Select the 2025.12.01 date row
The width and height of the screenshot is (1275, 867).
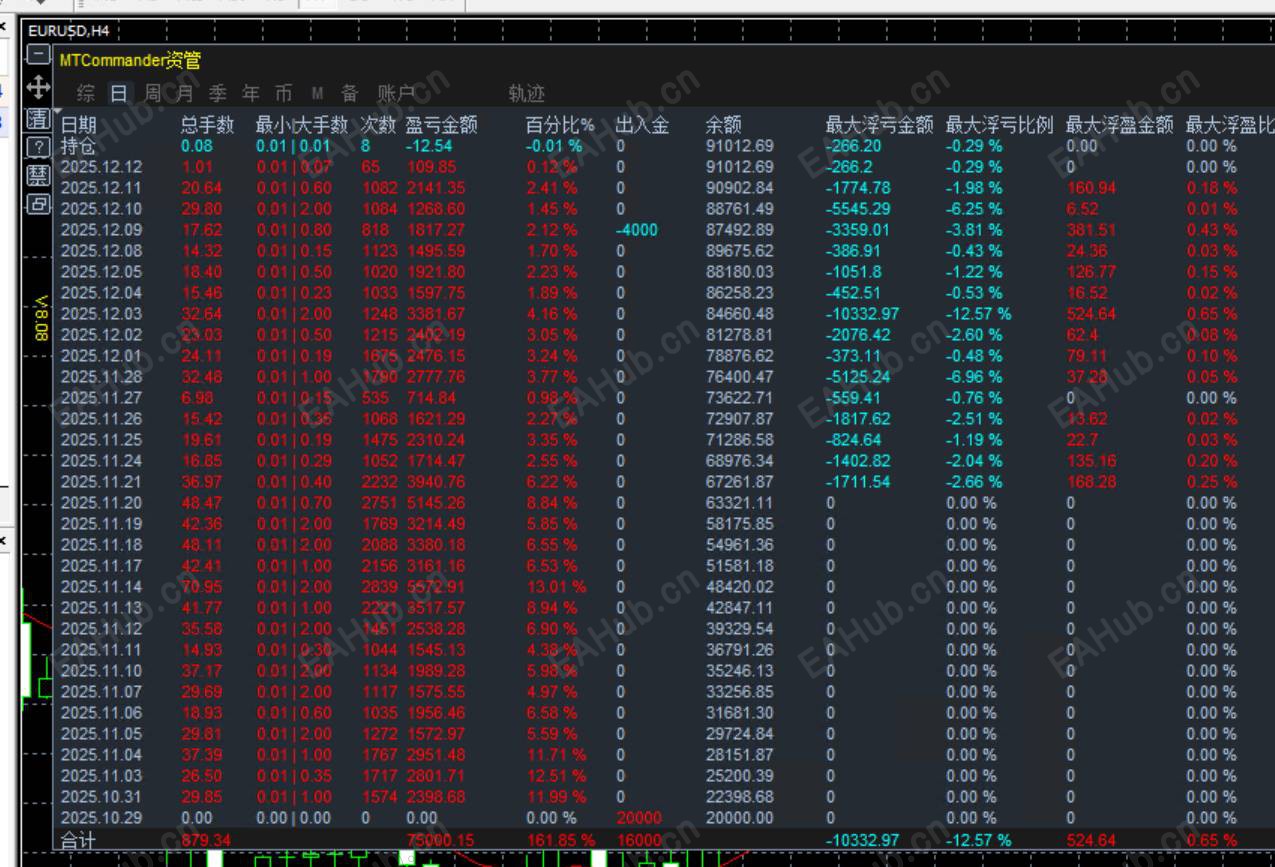tap(101, 356)
